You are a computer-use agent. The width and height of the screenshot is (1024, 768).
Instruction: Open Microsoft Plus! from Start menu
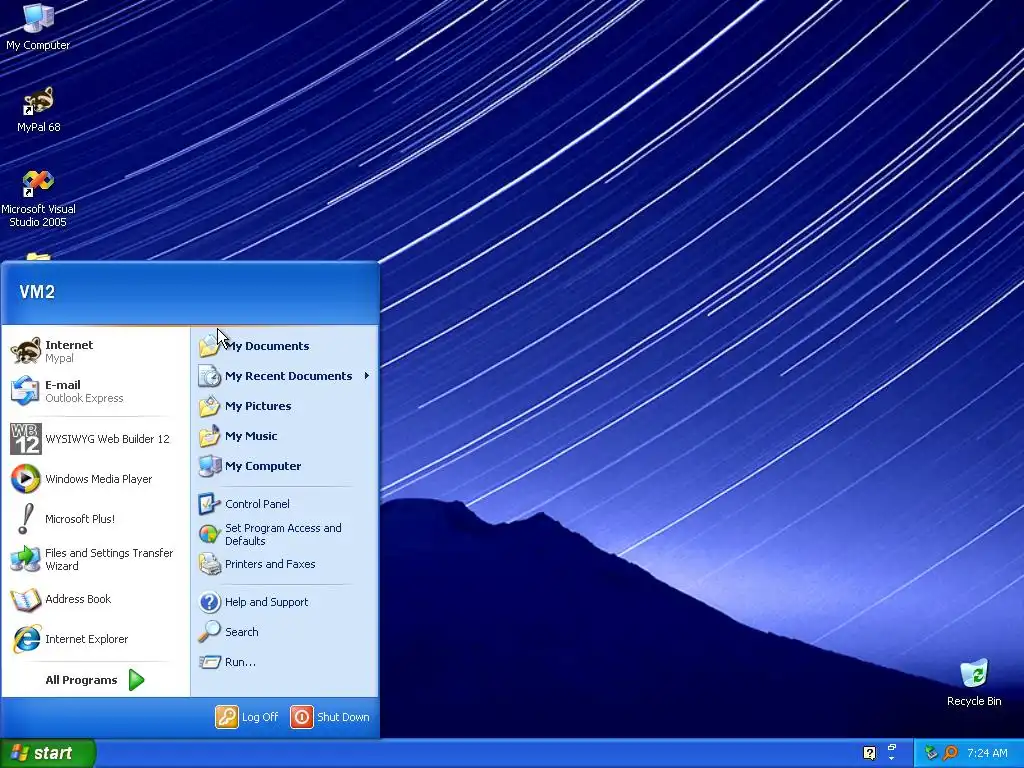(95, 519)
